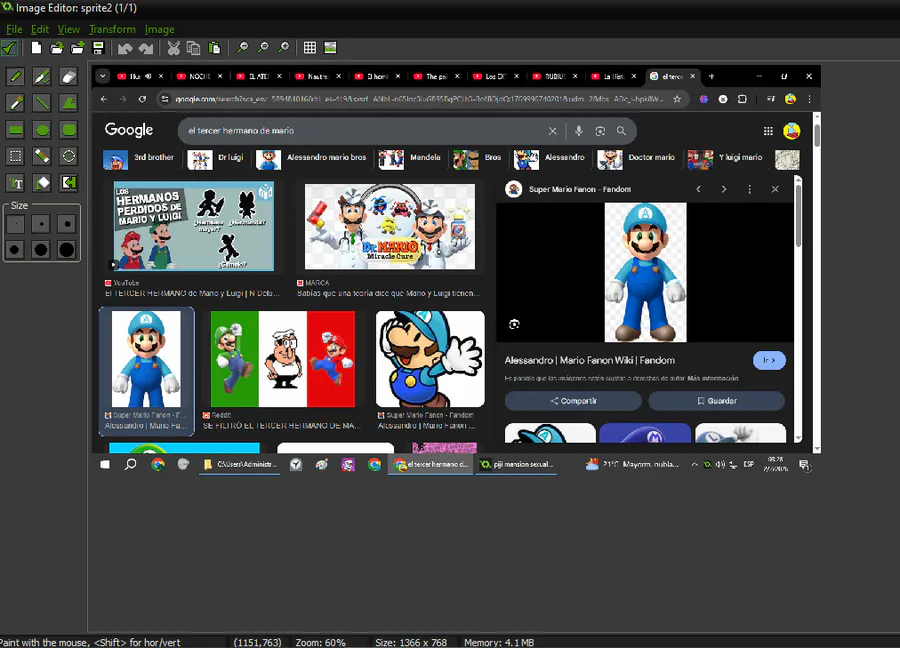
Task: Click the Dr. Mario Miracle Cure thumbnail
Action: [x=390, y=227]
